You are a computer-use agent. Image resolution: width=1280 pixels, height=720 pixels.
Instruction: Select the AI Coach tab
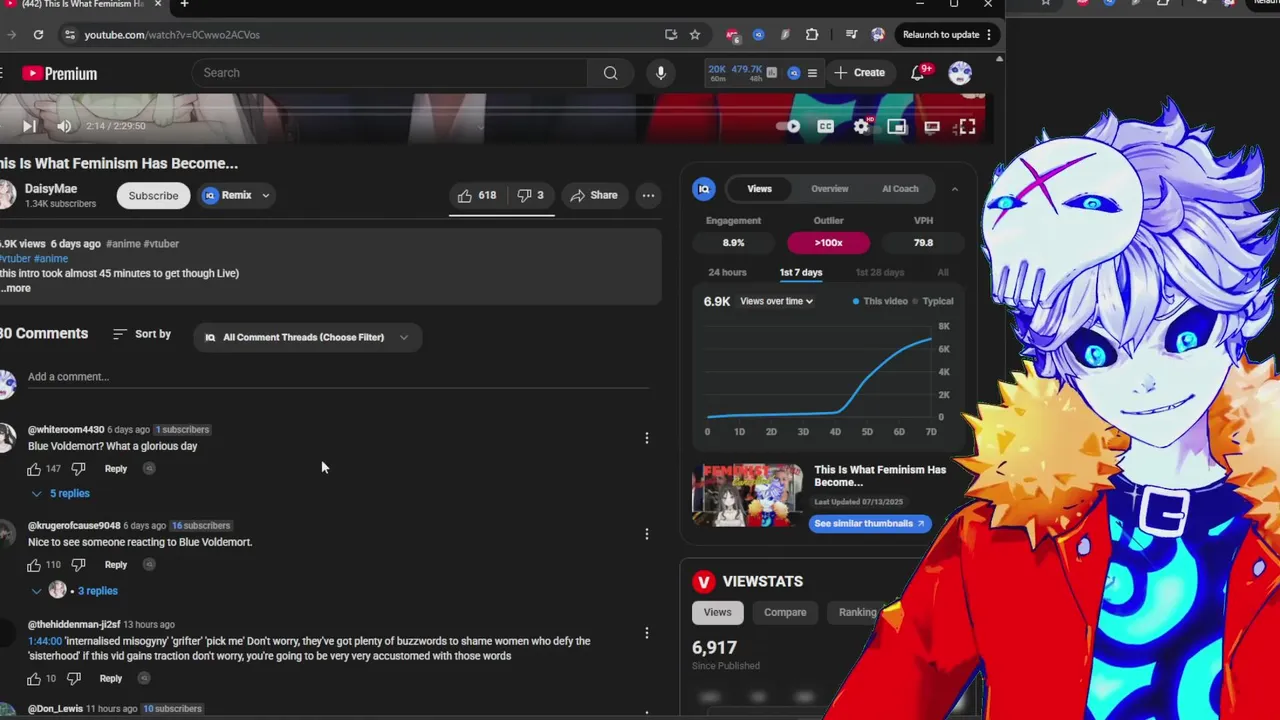click(900, 189)
